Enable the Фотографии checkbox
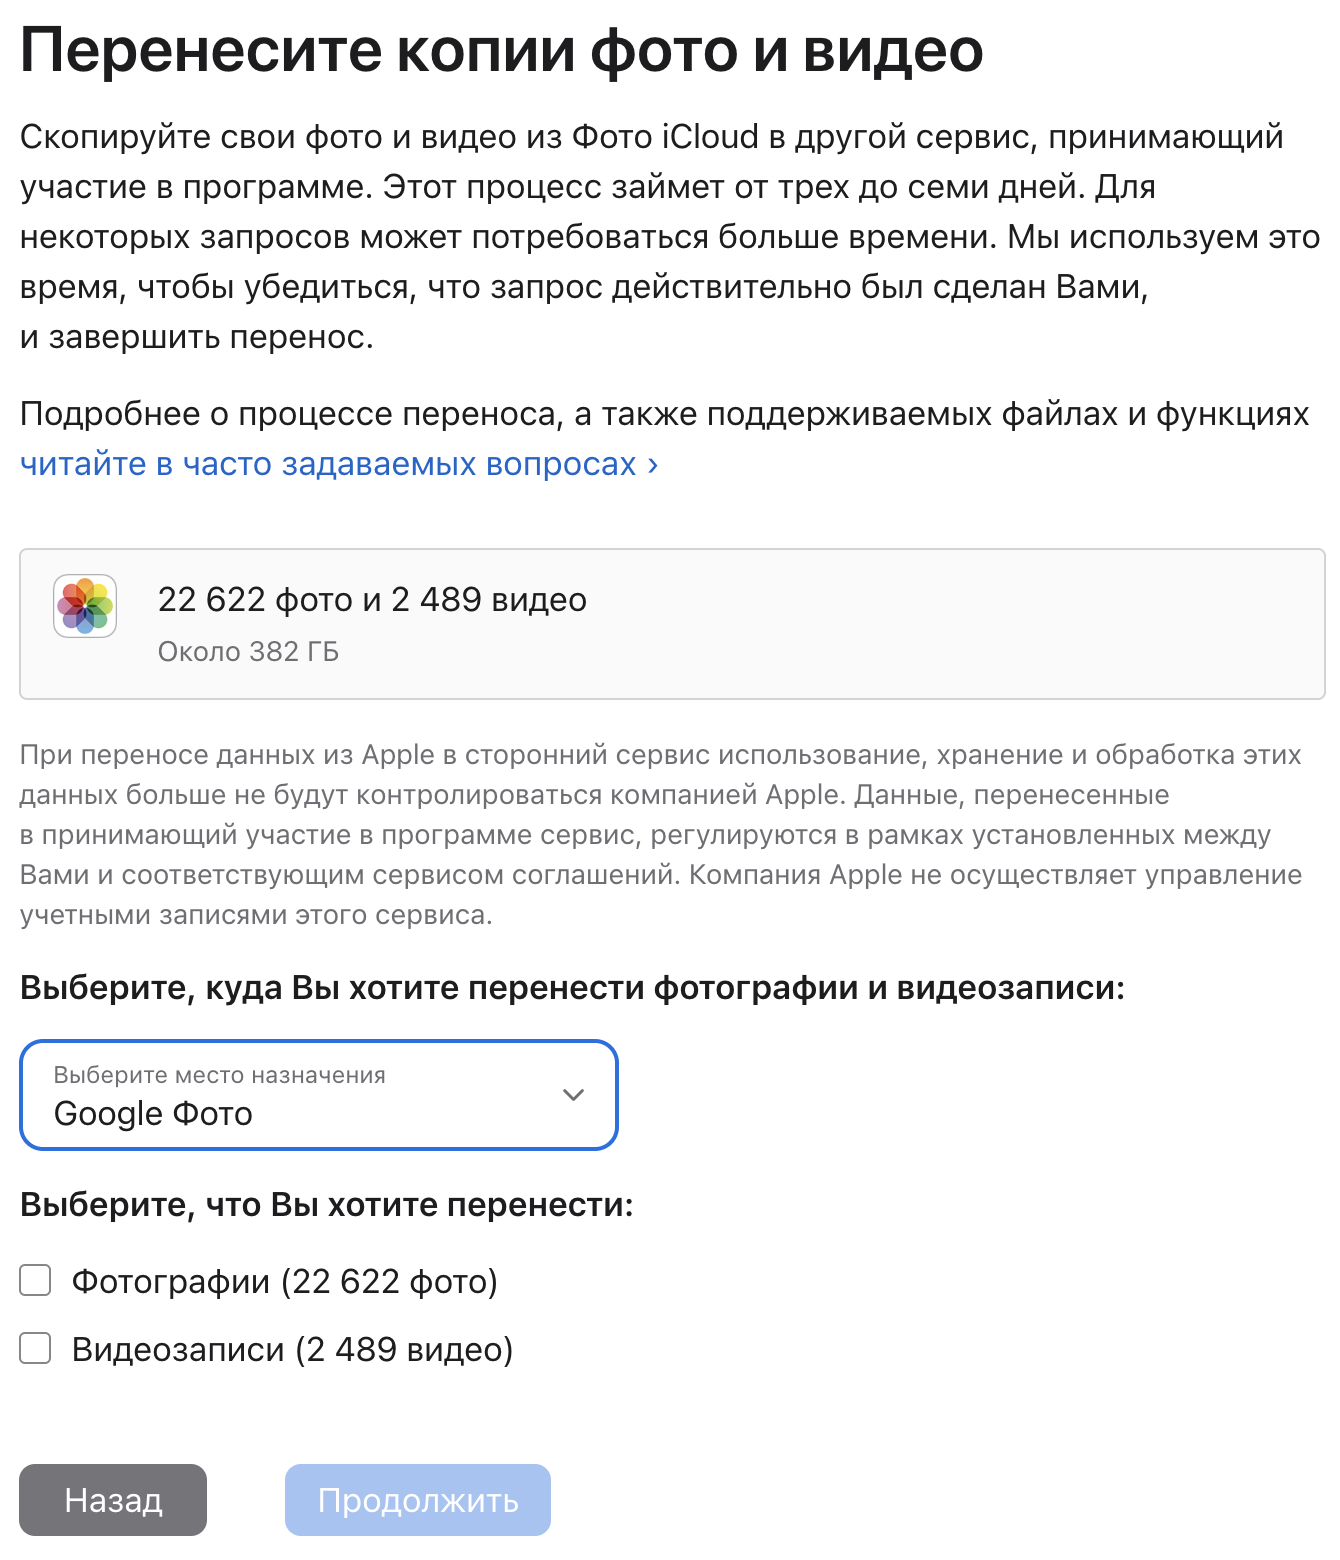The height and width of the screenshot is (1560, 1340). pyautogui.click(x=35, y=1280)
